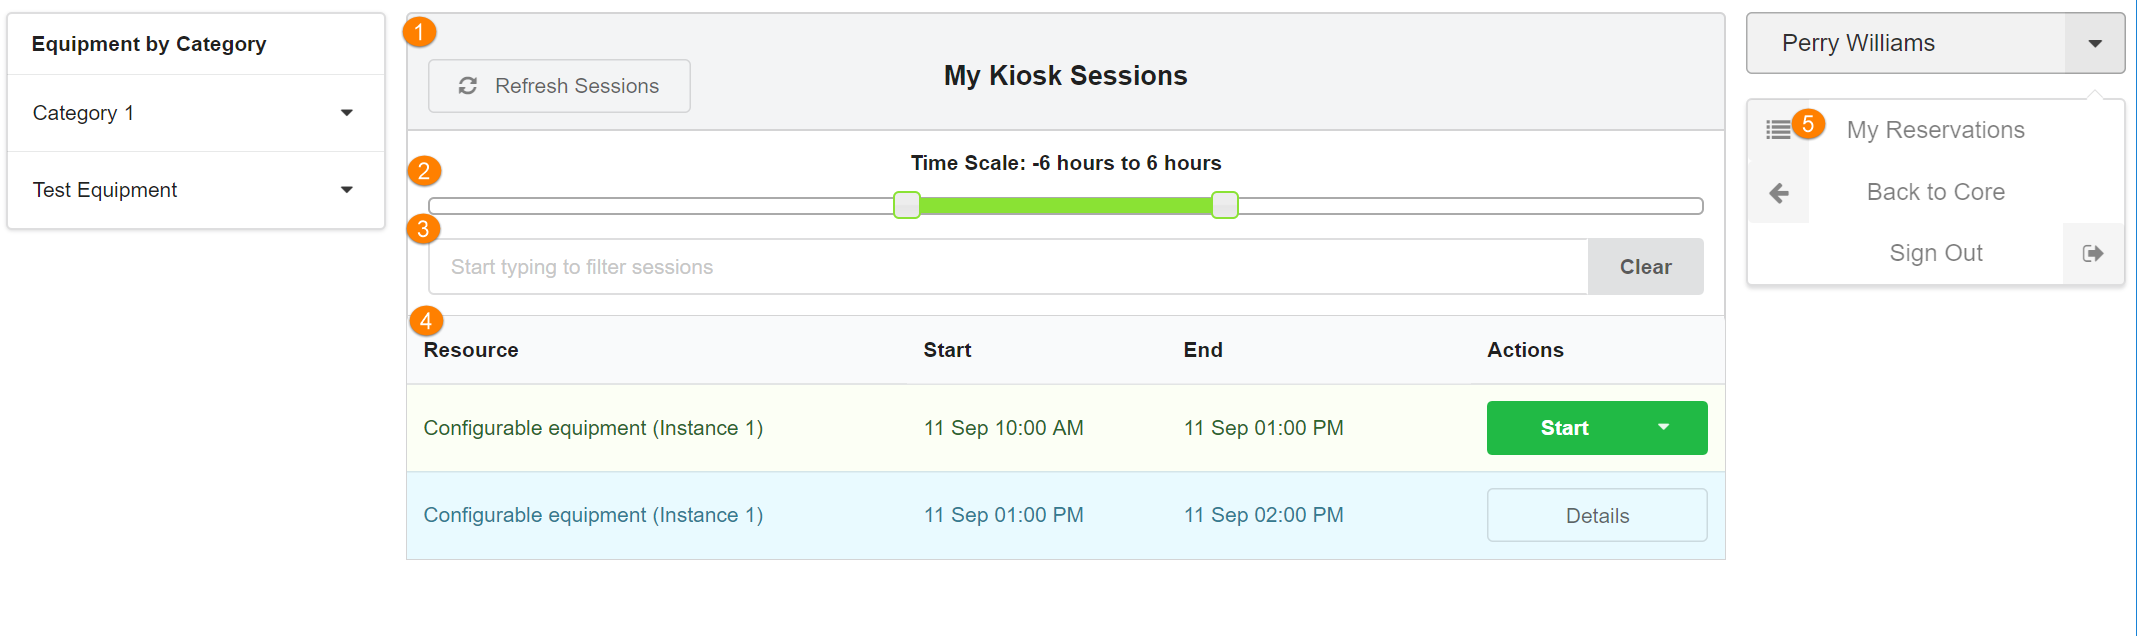Click the Back to Core arrow icon

[1779, 193]
